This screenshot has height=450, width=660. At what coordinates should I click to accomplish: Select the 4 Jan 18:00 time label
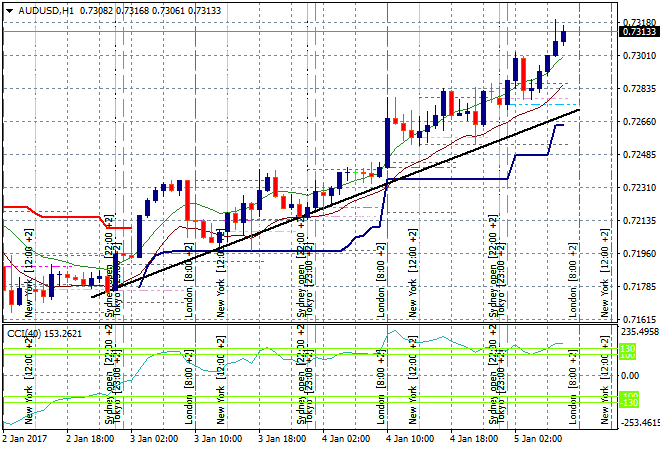[x=475, y=438]
